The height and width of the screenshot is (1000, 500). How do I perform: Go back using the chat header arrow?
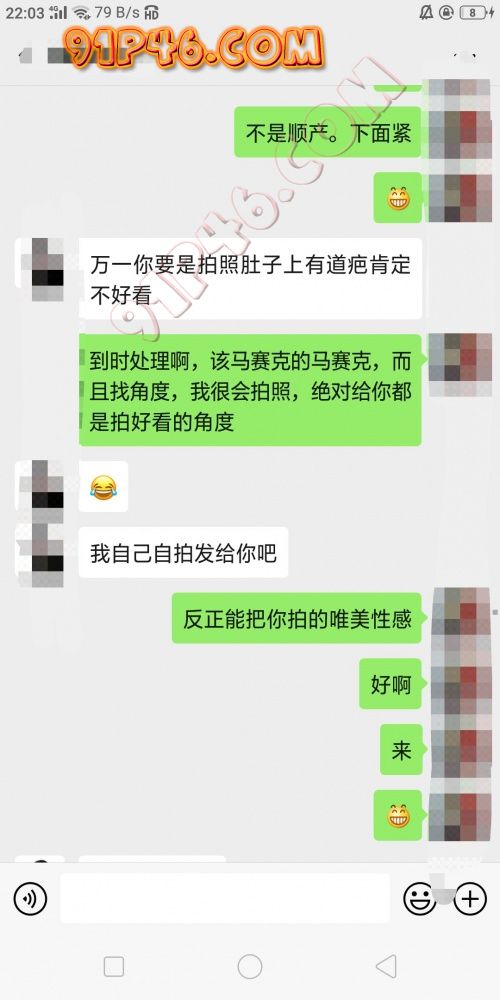click(26, 55)
